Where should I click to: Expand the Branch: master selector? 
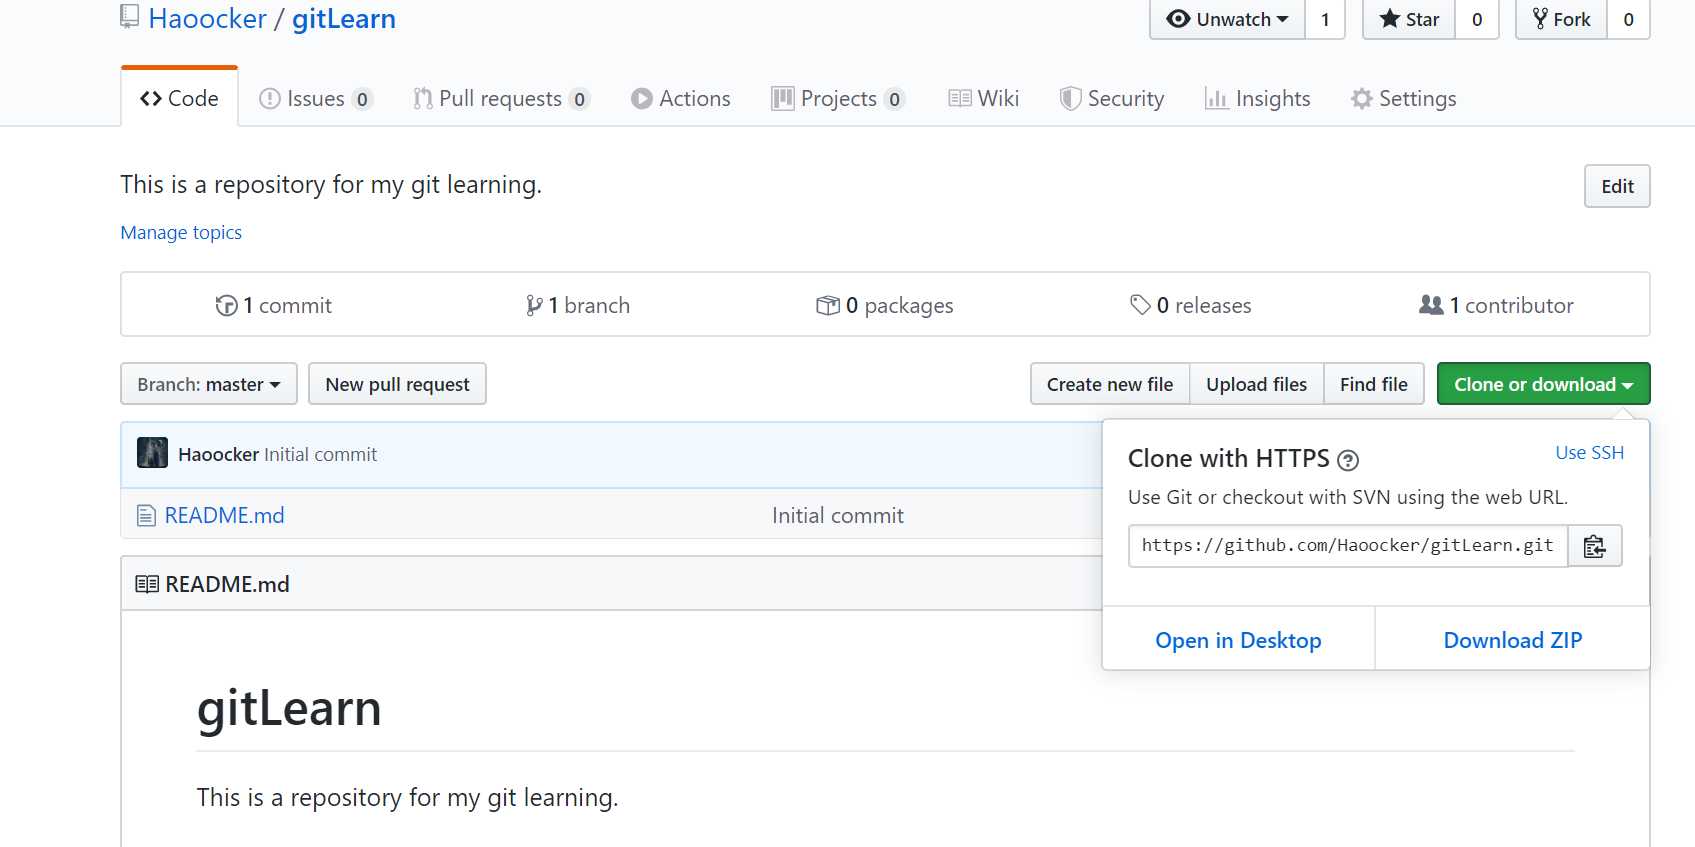tap(209, 384)
